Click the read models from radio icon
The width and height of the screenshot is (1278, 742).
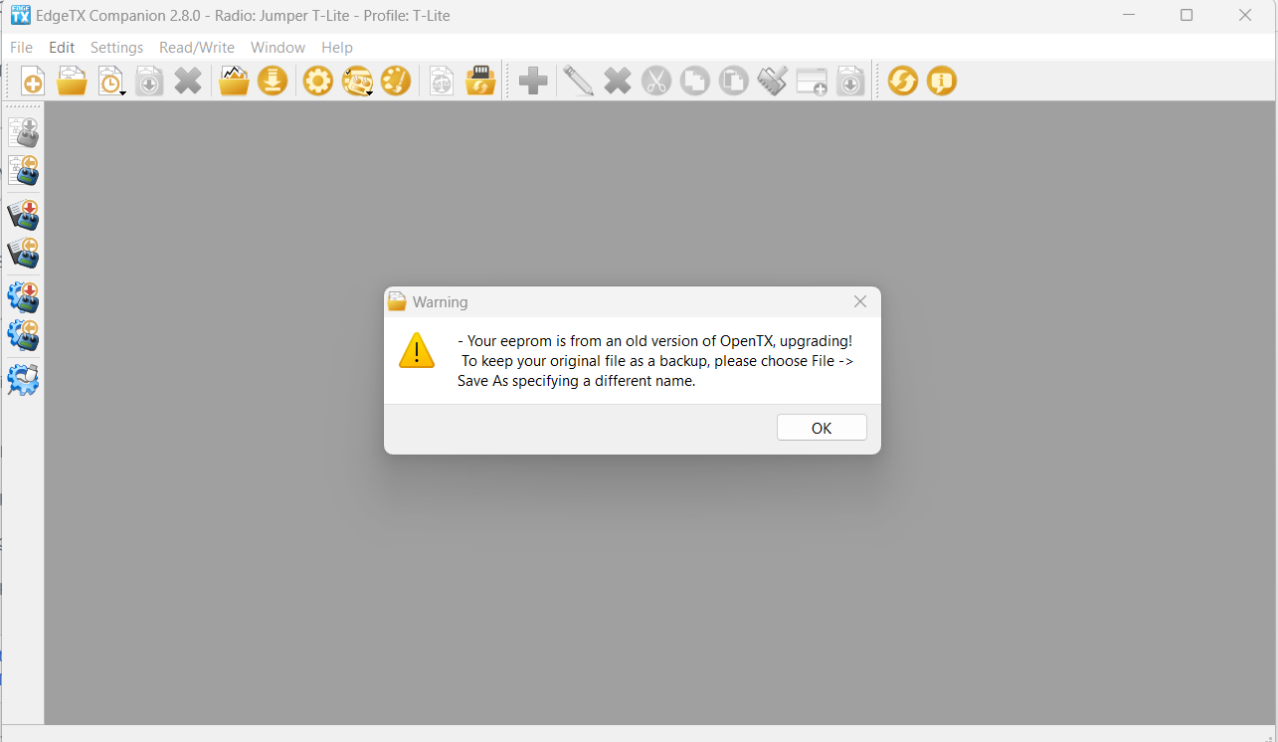point(23,170)
